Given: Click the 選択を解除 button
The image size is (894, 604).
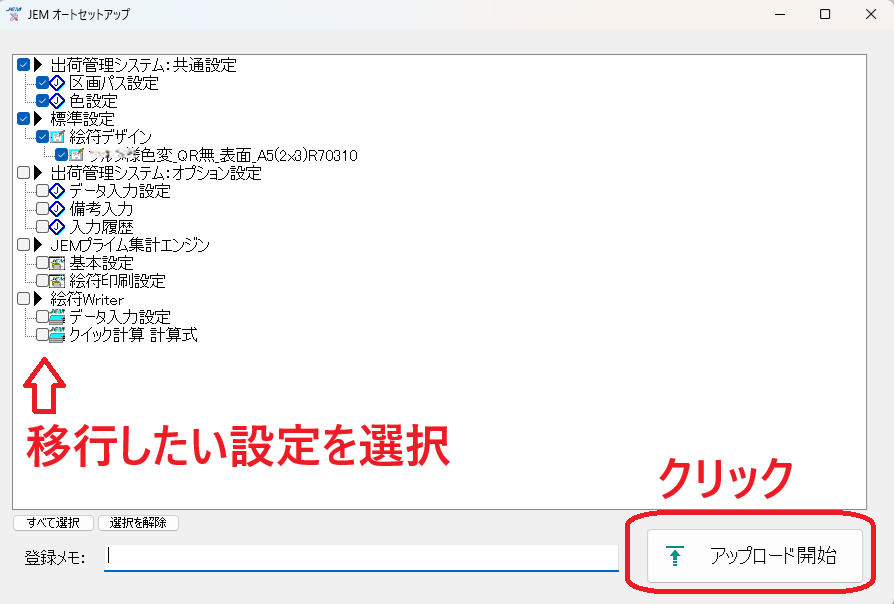Looking at the screenshot, I should [138, 523].
